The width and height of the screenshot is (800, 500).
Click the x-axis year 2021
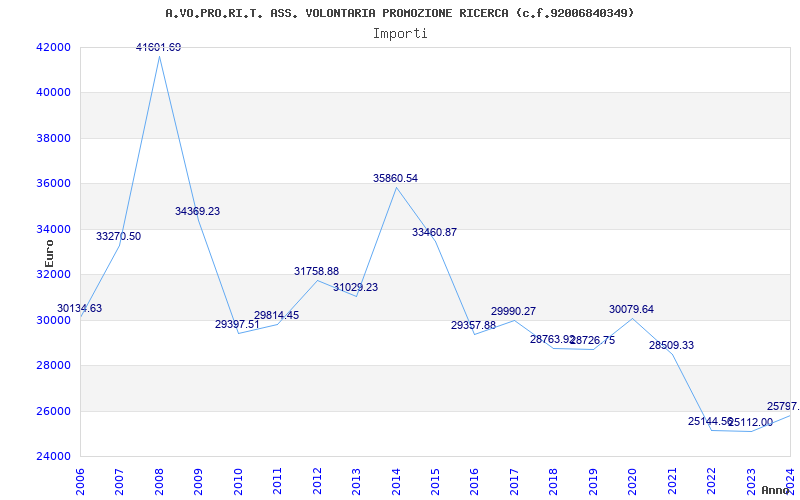tap(672, 481)
